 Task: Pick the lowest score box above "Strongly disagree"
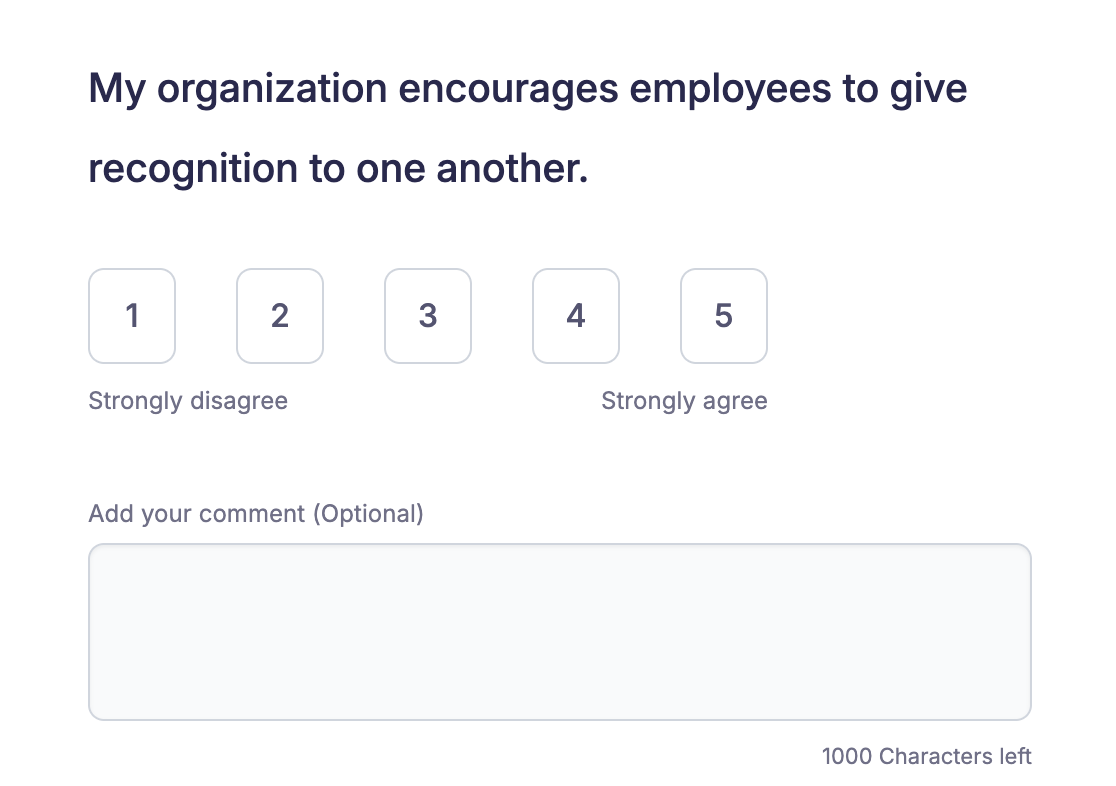(132, 316)
